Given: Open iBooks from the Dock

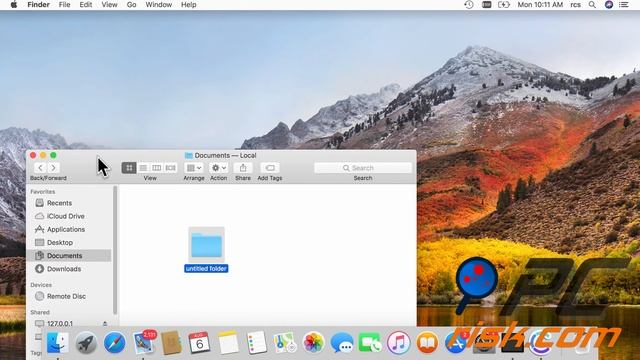Looking at the screenshot, I should click(x=427, y=342).
